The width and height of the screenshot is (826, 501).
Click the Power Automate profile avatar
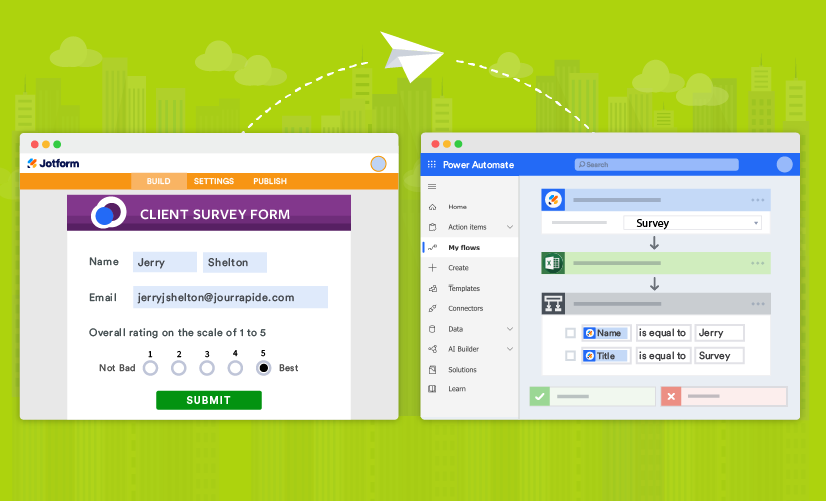(x=784, y=164)
